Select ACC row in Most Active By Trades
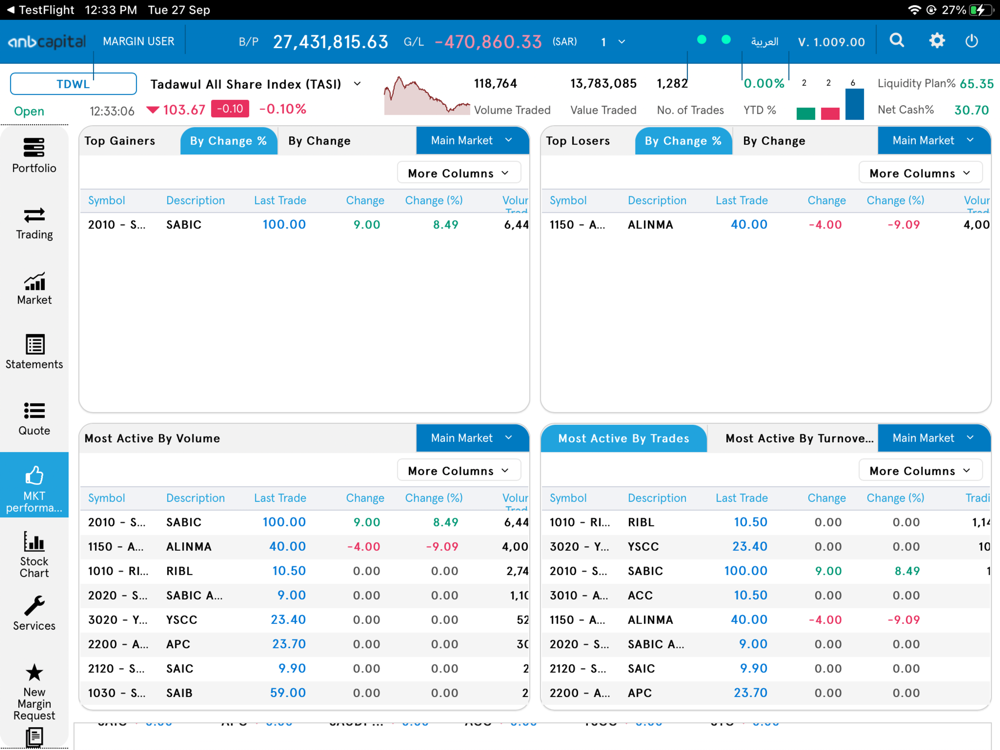Image resolution: width=1000 pixels, height=750 pixels. (x=766, y=595)
